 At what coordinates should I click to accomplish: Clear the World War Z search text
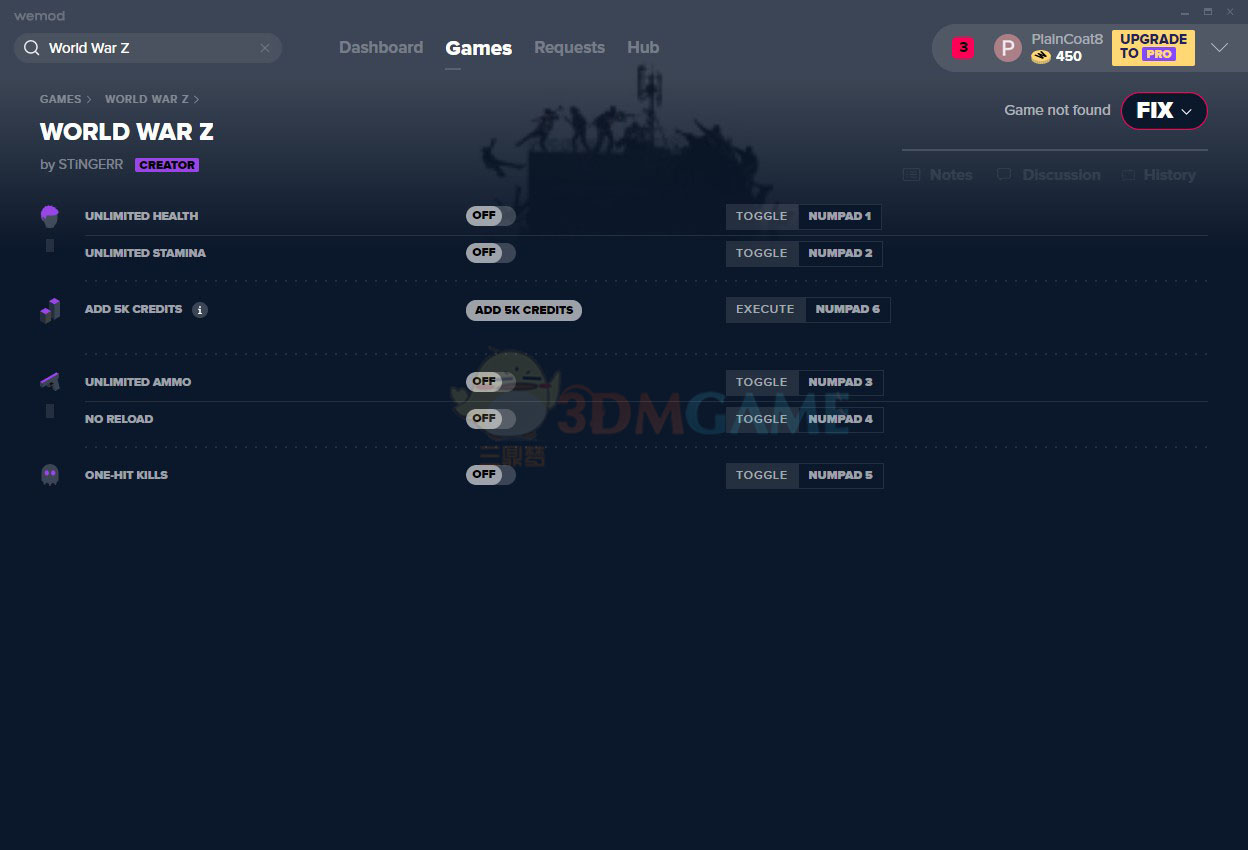pos(265,48)
